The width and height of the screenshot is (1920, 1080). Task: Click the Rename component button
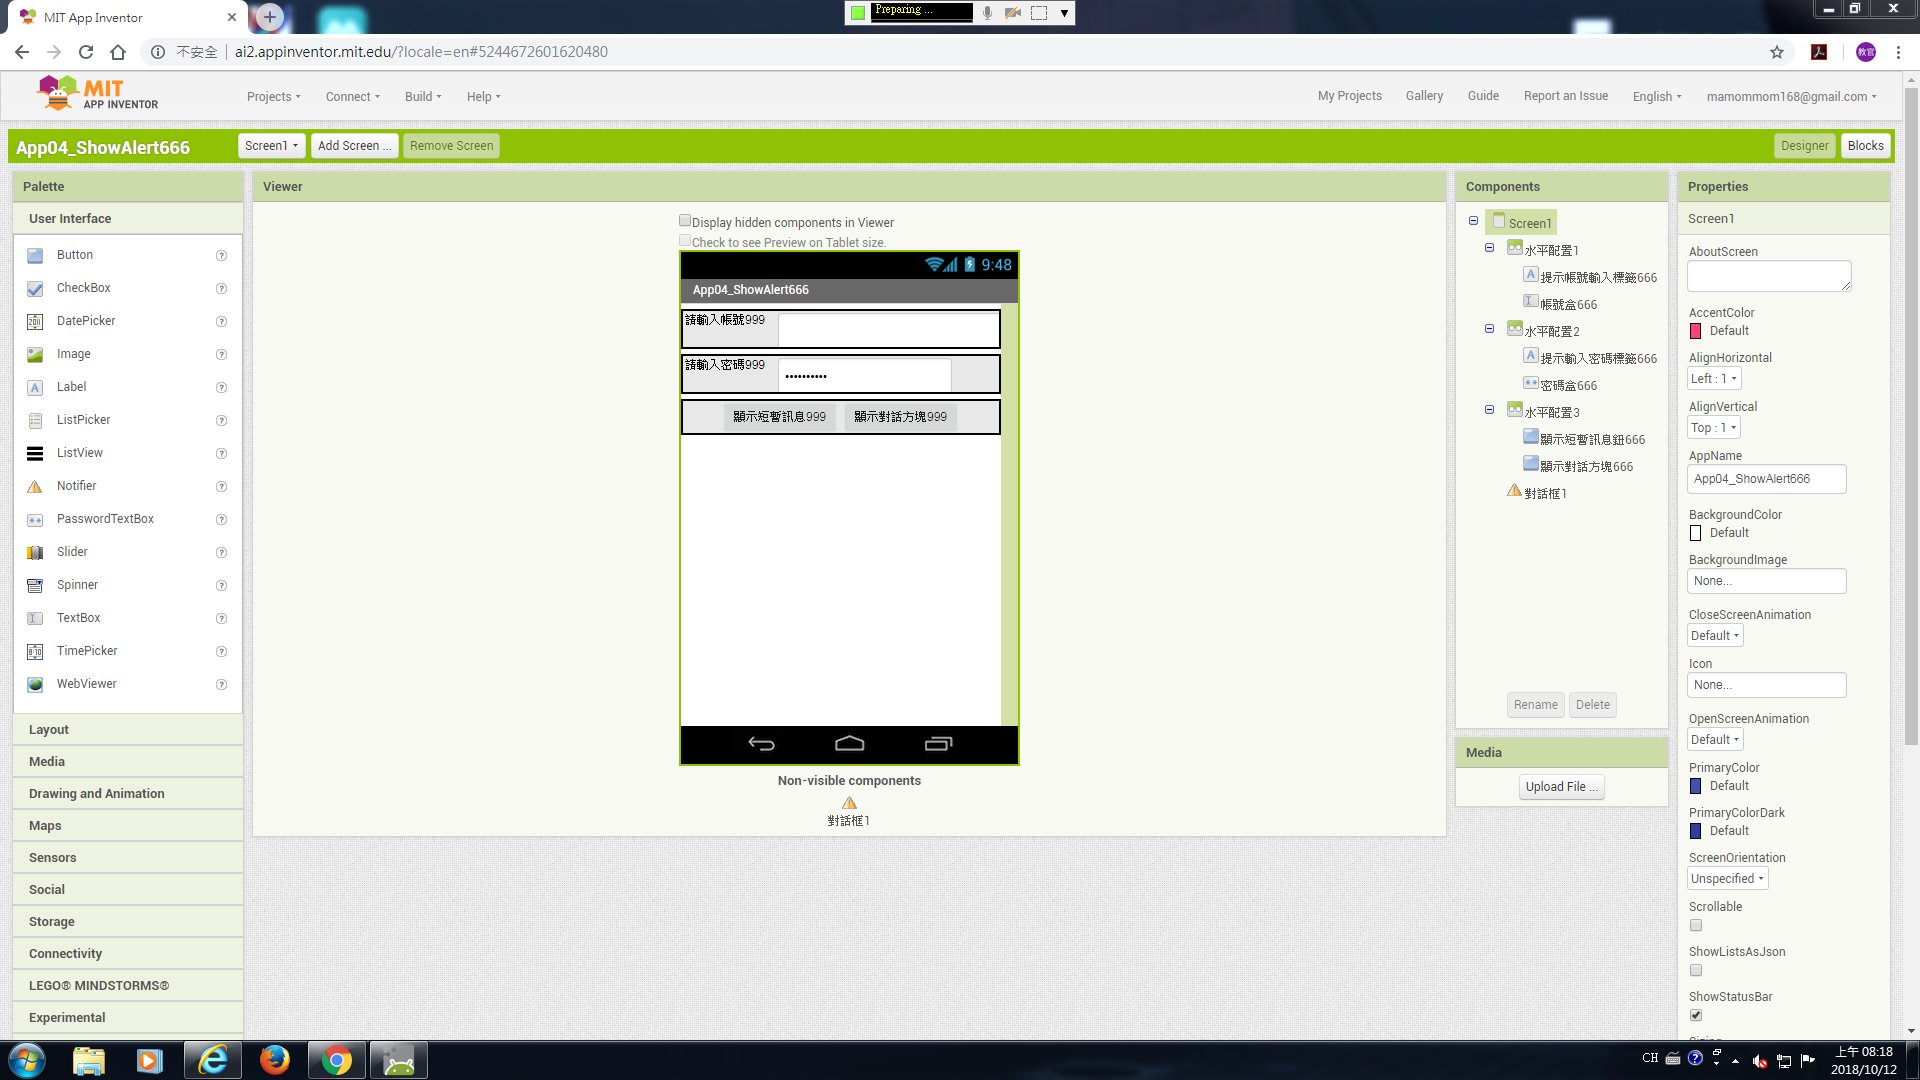(x=1535, y=705)
